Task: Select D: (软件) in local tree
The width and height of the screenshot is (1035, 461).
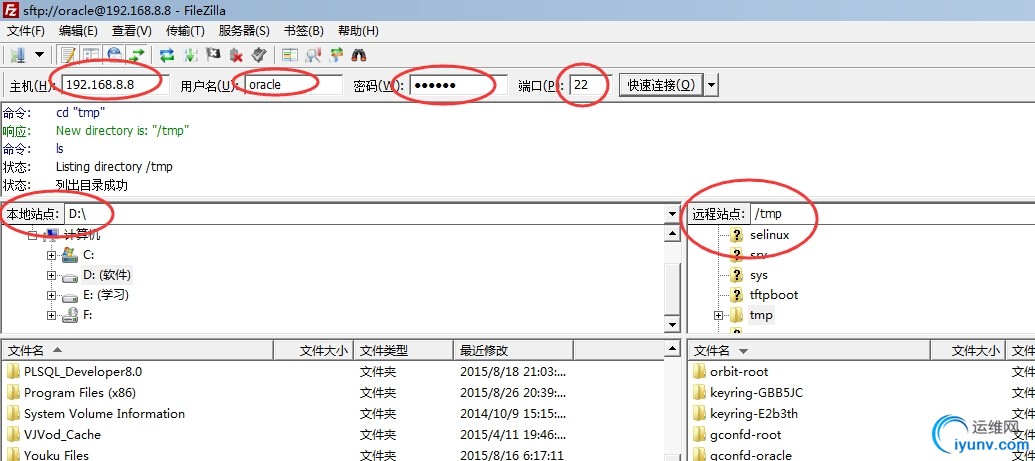Action: coord(107,275)
